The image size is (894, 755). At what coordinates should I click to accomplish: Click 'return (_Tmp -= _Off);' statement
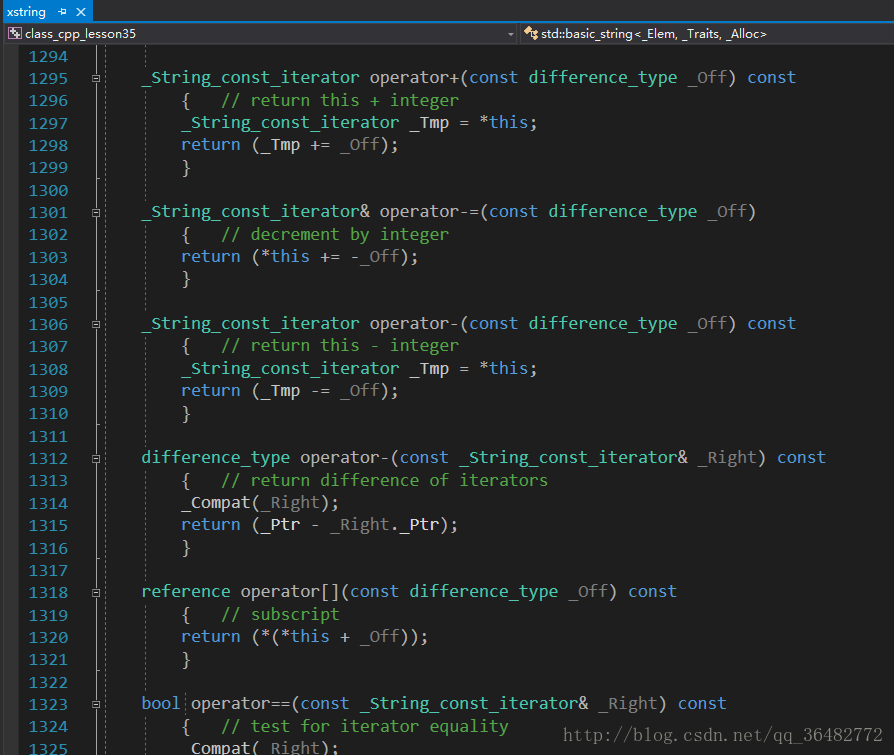(x=290, y=391)
